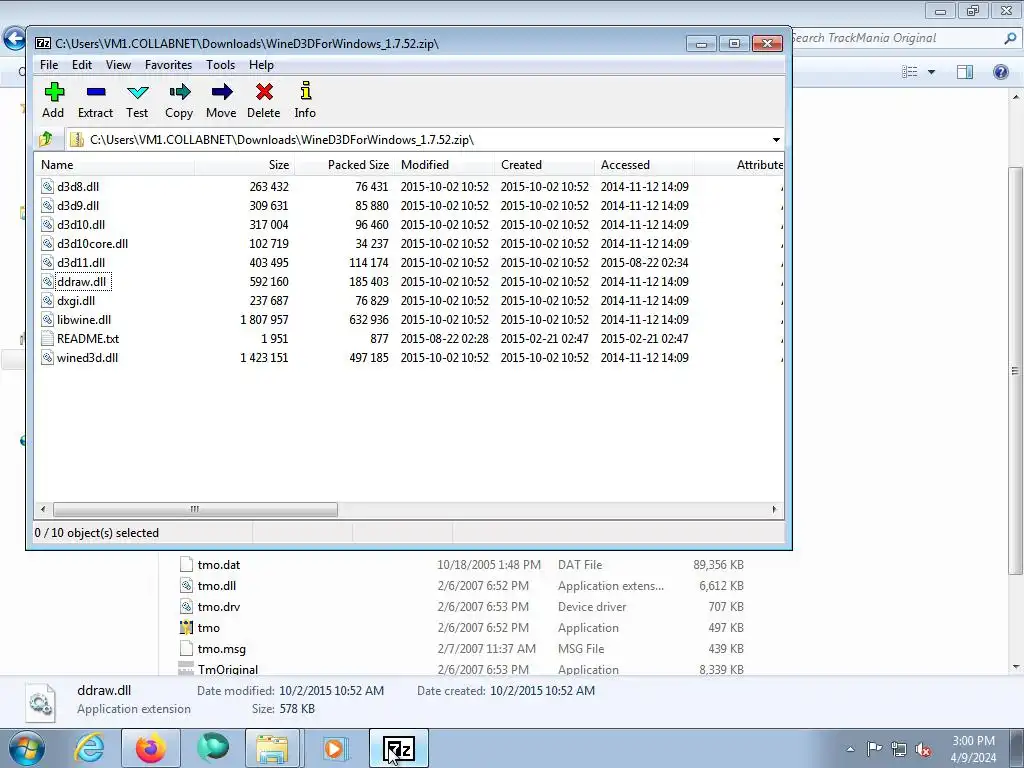
Task: Select the d3d10core.dll file name
Action: point(92,244)
